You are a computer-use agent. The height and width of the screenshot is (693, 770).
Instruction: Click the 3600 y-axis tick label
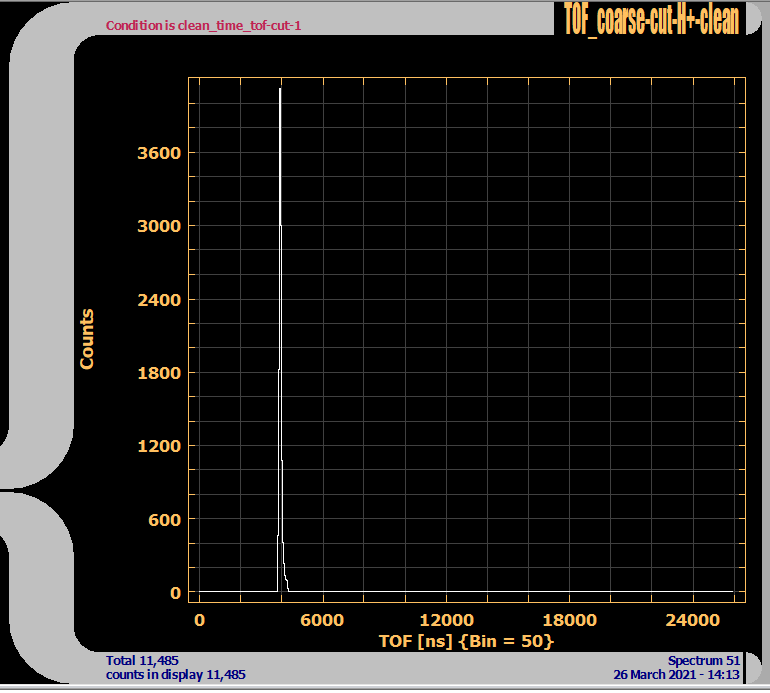159,153
